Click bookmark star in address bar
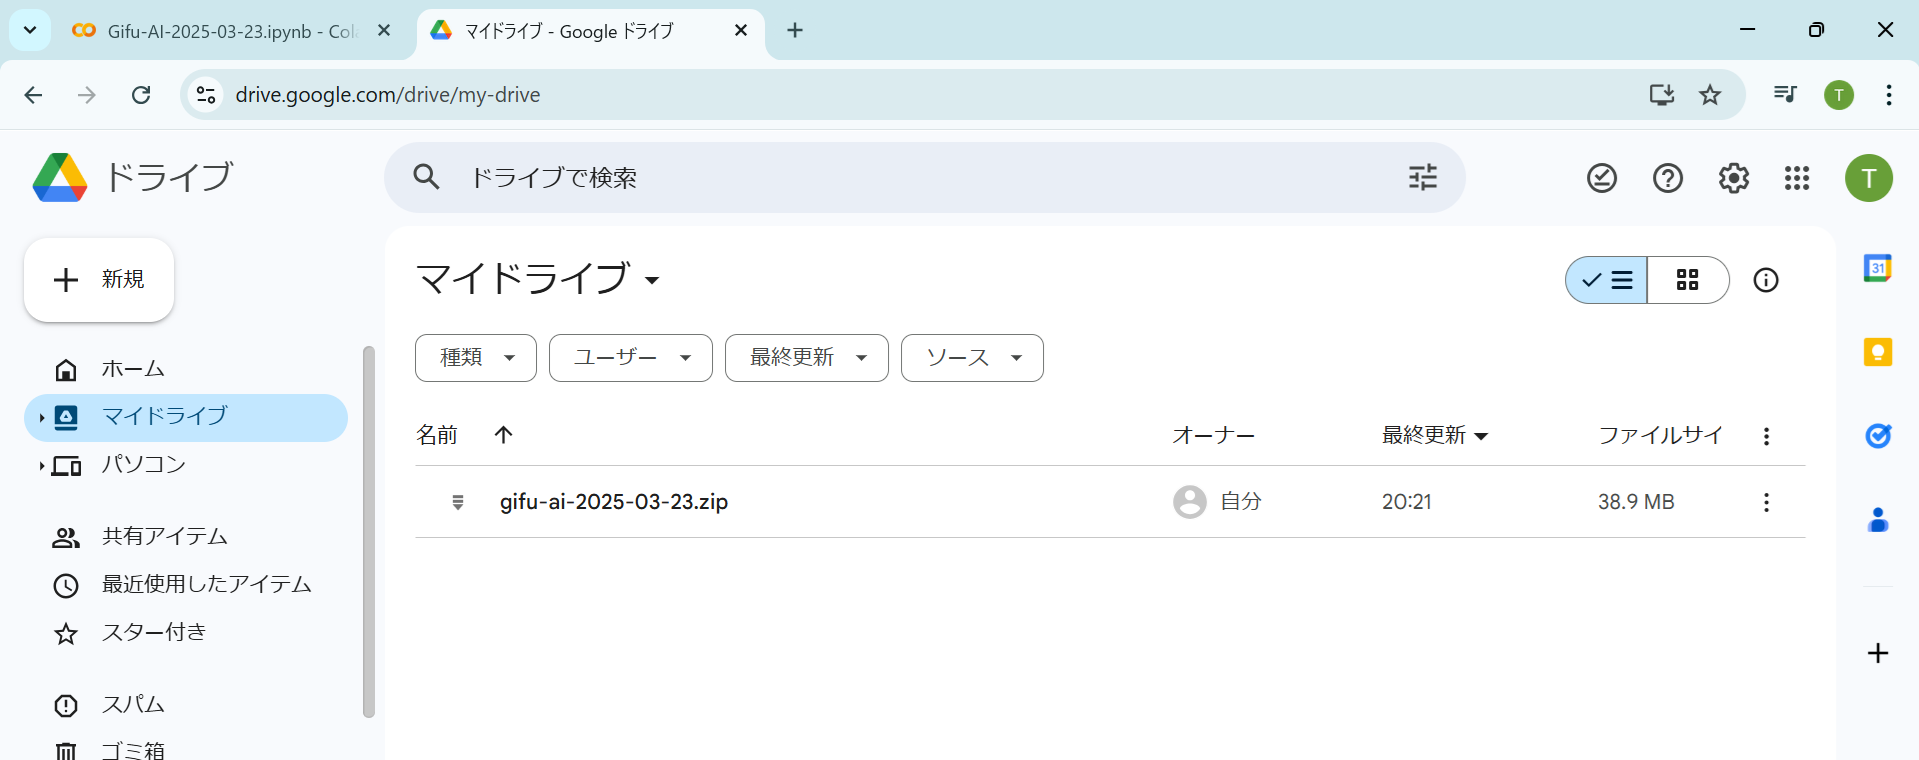 pyautogui.click(x=1710, y=95)
